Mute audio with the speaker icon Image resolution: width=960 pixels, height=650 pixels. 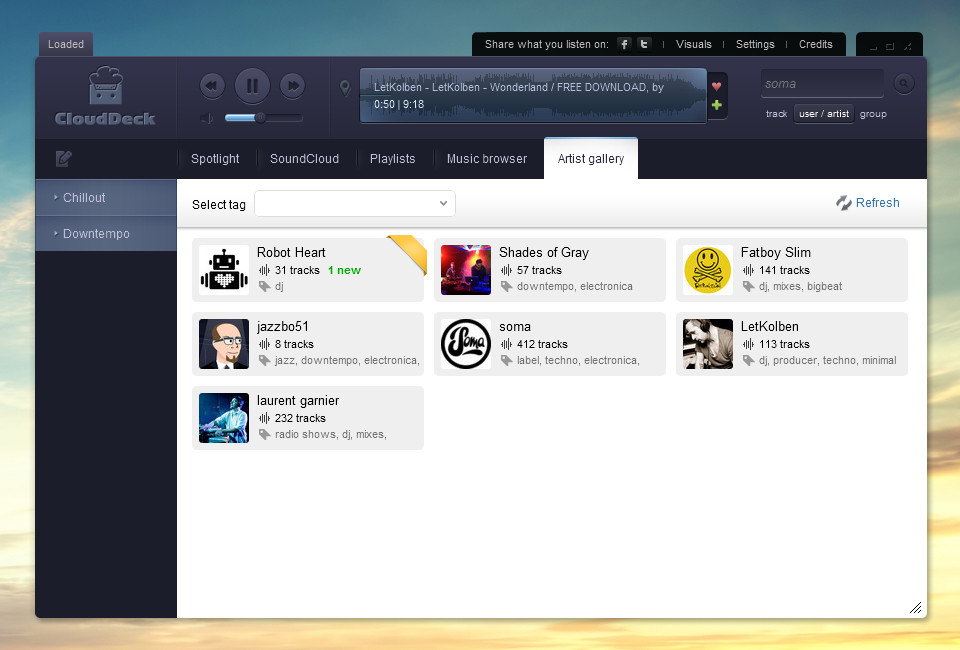[x=206, y=118]
